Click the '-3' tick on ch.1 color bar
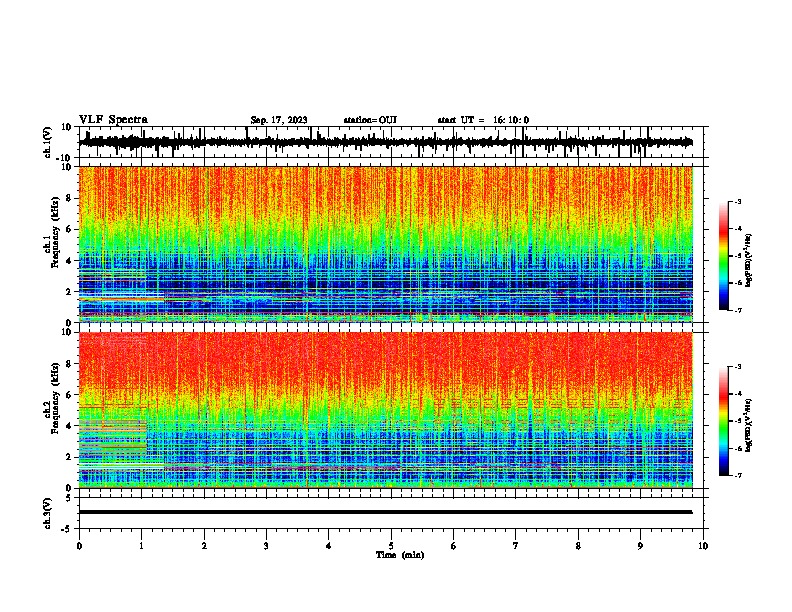Image resolution: width=792 pixels, height=612 pixels. (737, 202)
